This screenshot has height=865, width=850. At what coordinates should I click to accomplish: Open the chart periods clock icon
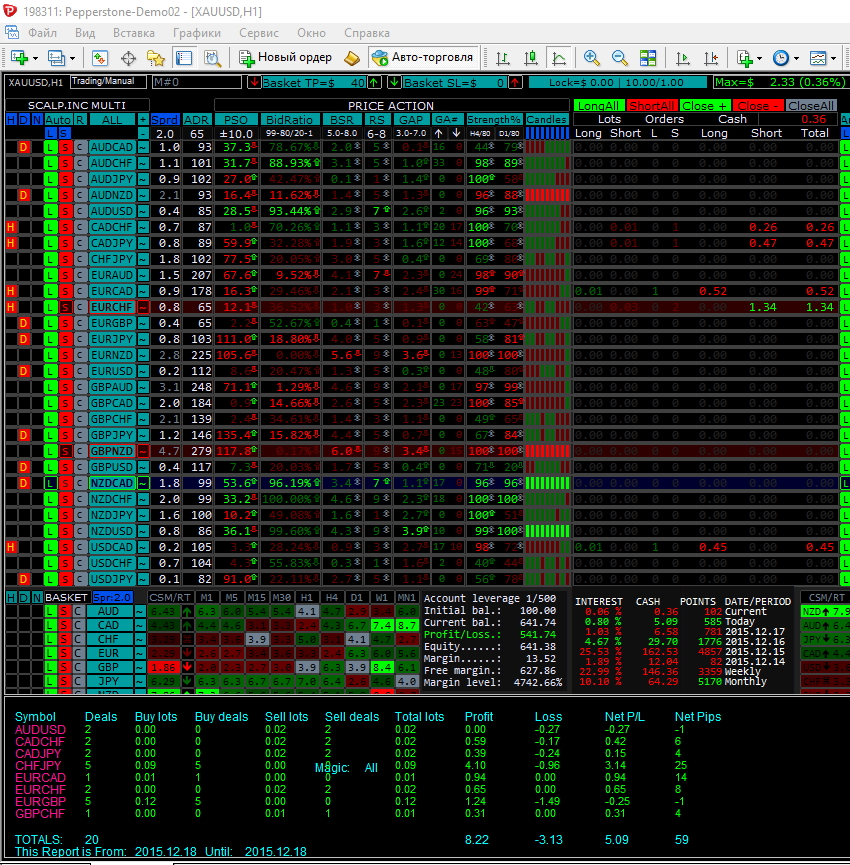point(780,57)
